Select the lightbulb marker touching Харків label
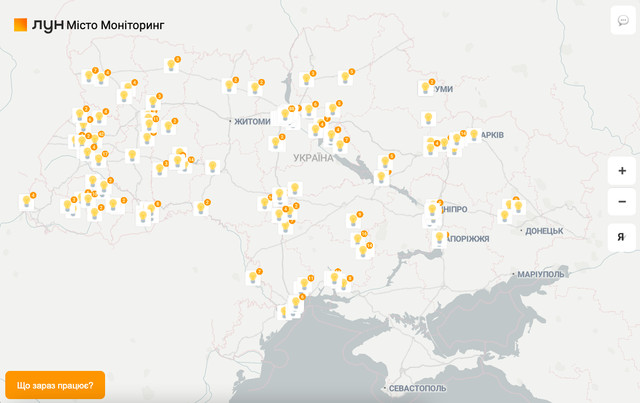Image resolution: width=640 pixels, height=403 pixels. pos(474,135)
